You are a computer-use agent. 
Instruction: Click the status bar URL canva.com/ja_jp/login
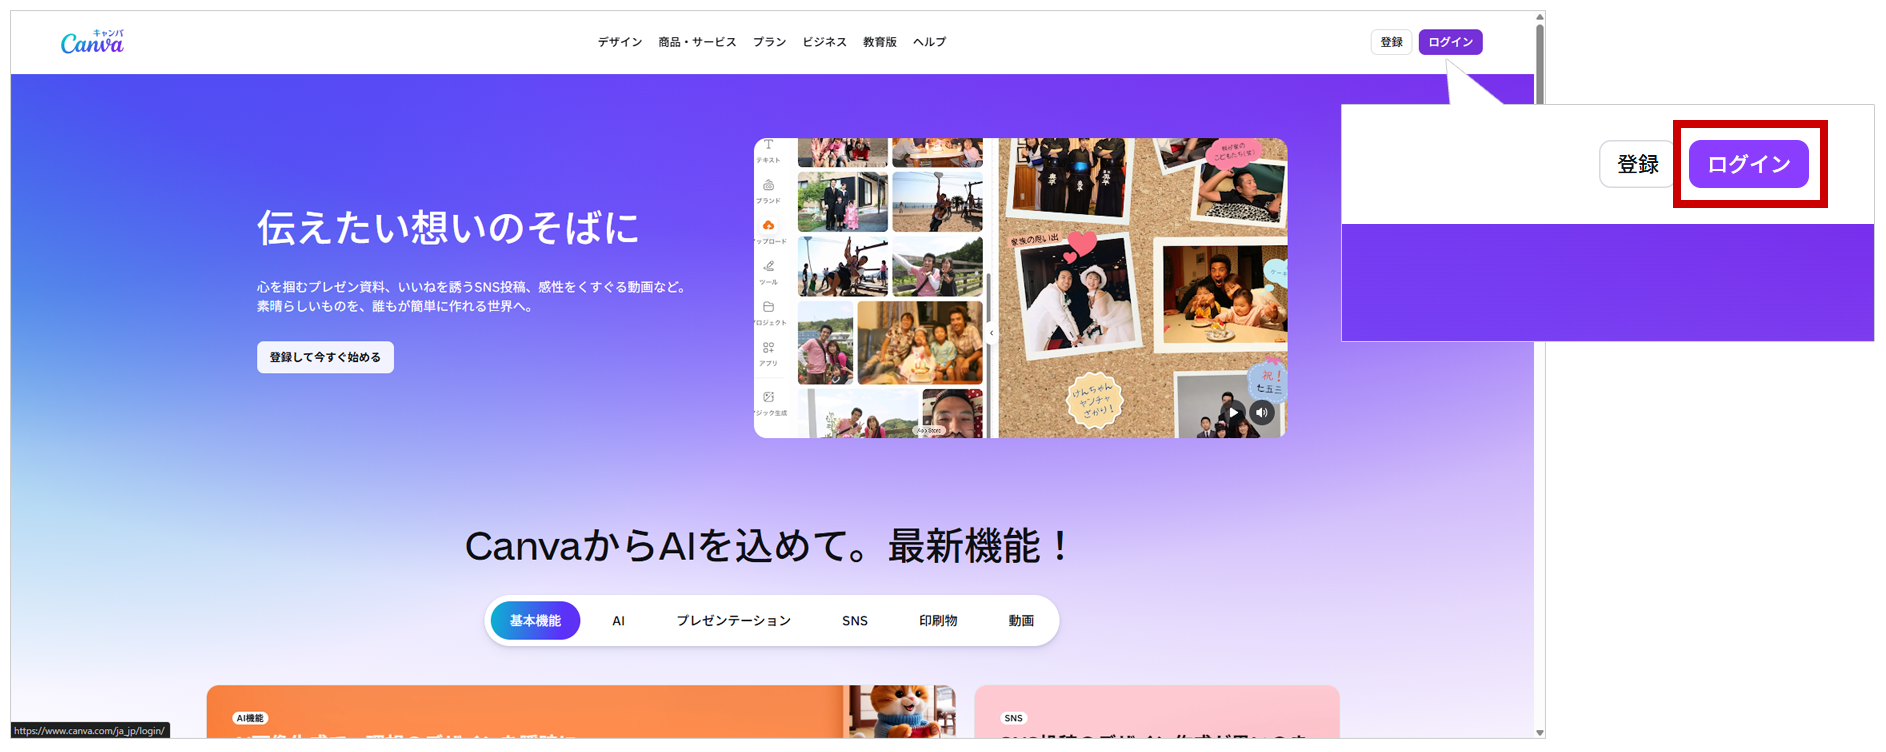click(90, 731)
